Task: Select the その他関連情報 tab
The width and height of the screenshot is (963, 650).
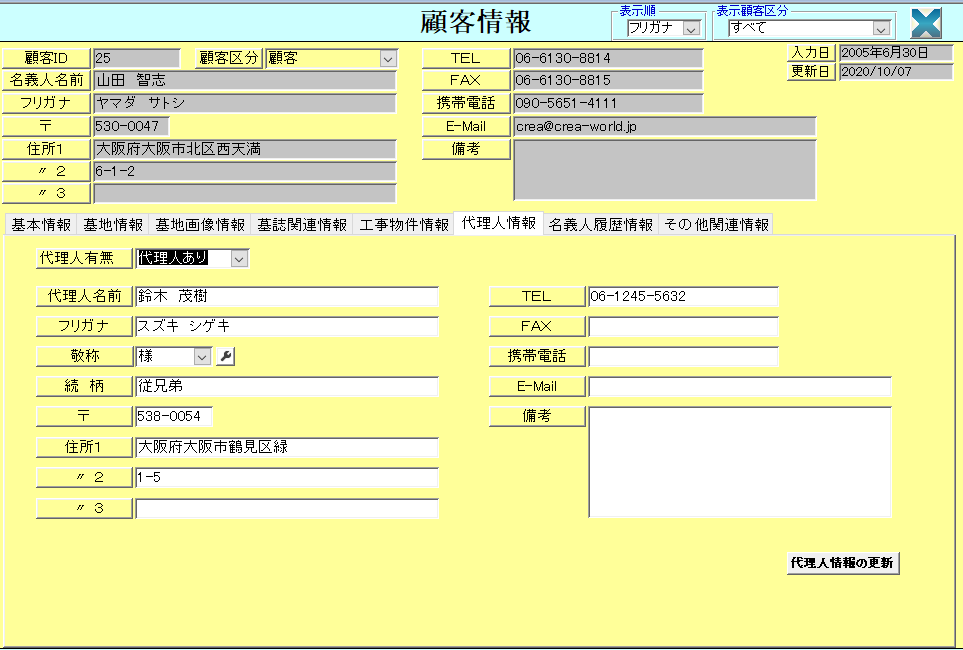Action: click(x=716, y=225)
